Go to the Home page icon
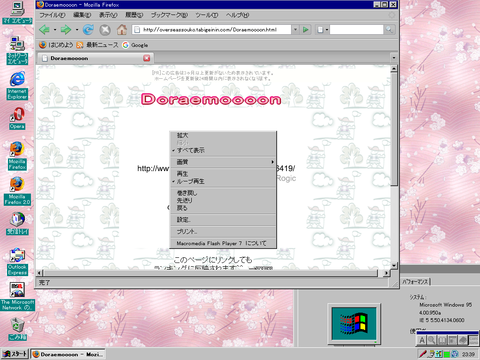This screenshot has height=360, width=480. pos(122,30)
